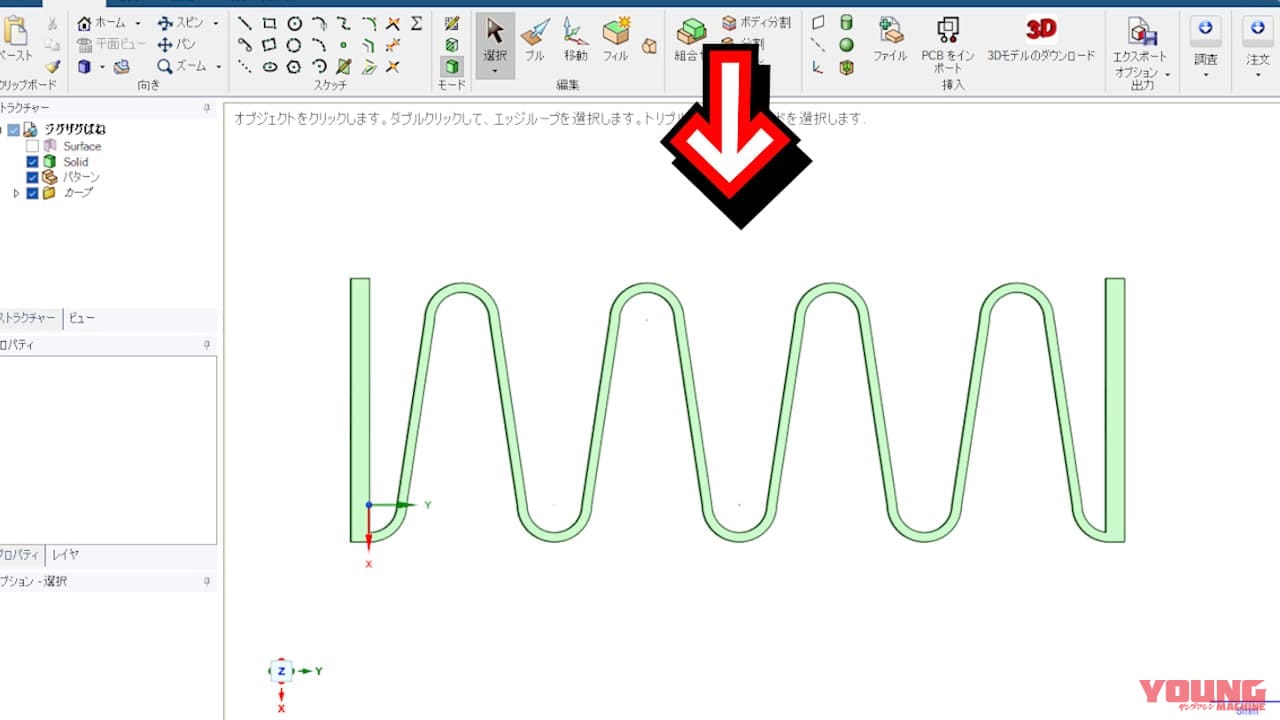The height and width of the screenshot is (720, 1280).
Task: Enable the Surface checkbox in tree
Action: click(x=32, y=146)
